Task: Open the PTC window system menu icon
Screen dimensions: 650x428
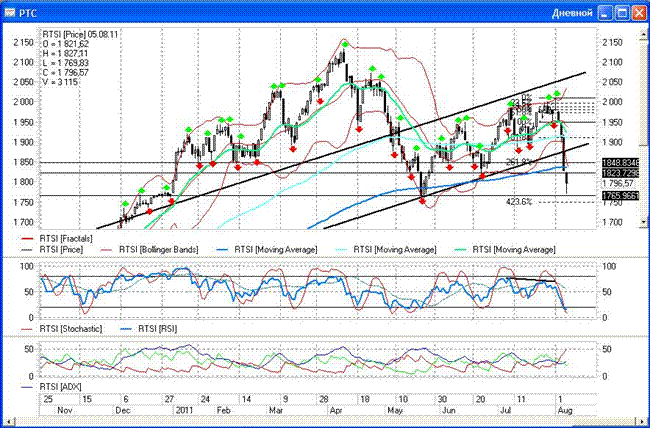Action: [x=9, y=13]
